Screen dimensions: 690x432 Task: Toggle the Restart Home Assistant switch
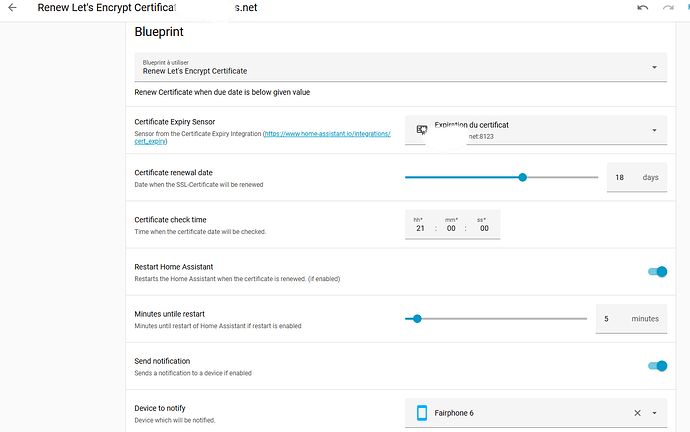(657, 272)
